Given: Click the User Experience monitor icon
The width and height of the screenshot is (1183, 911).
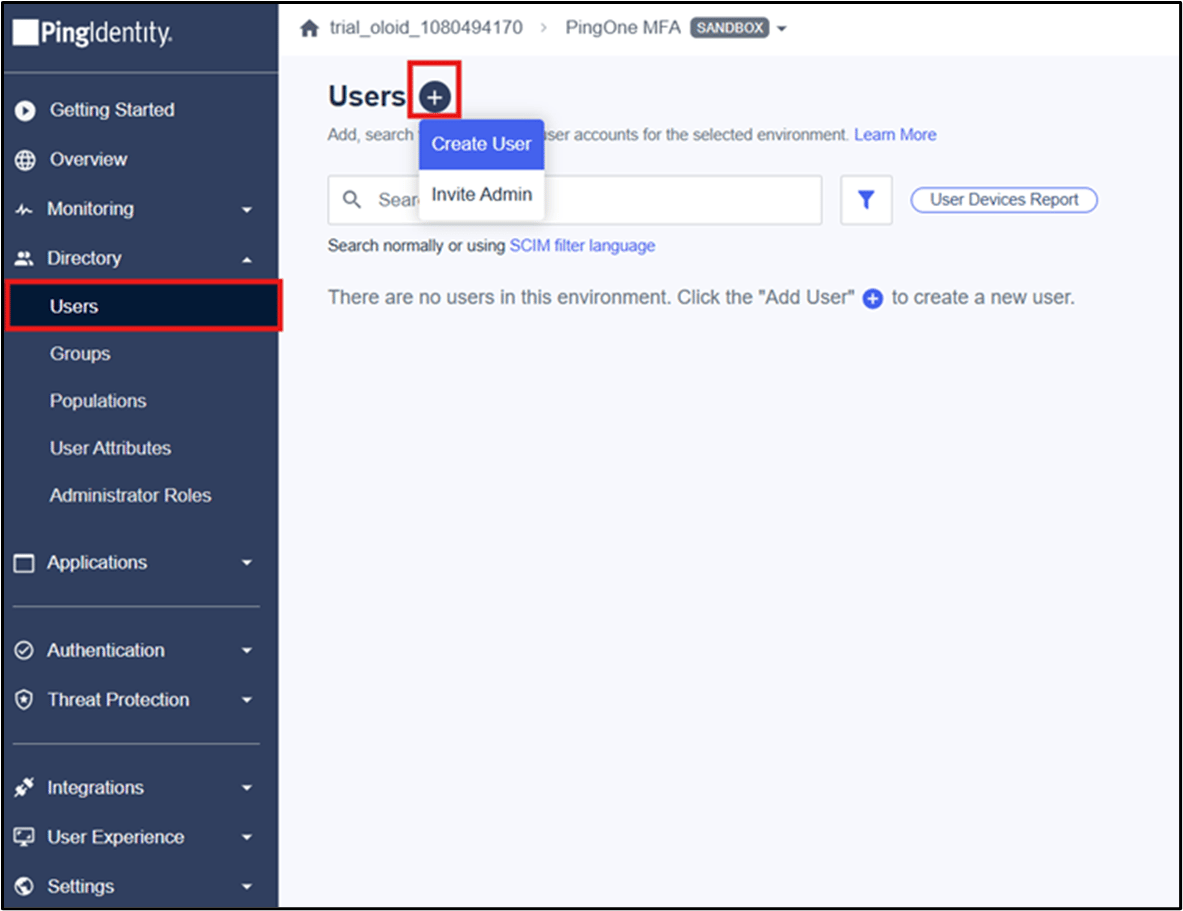Looking at the screenshot, I should pos(24,837).
